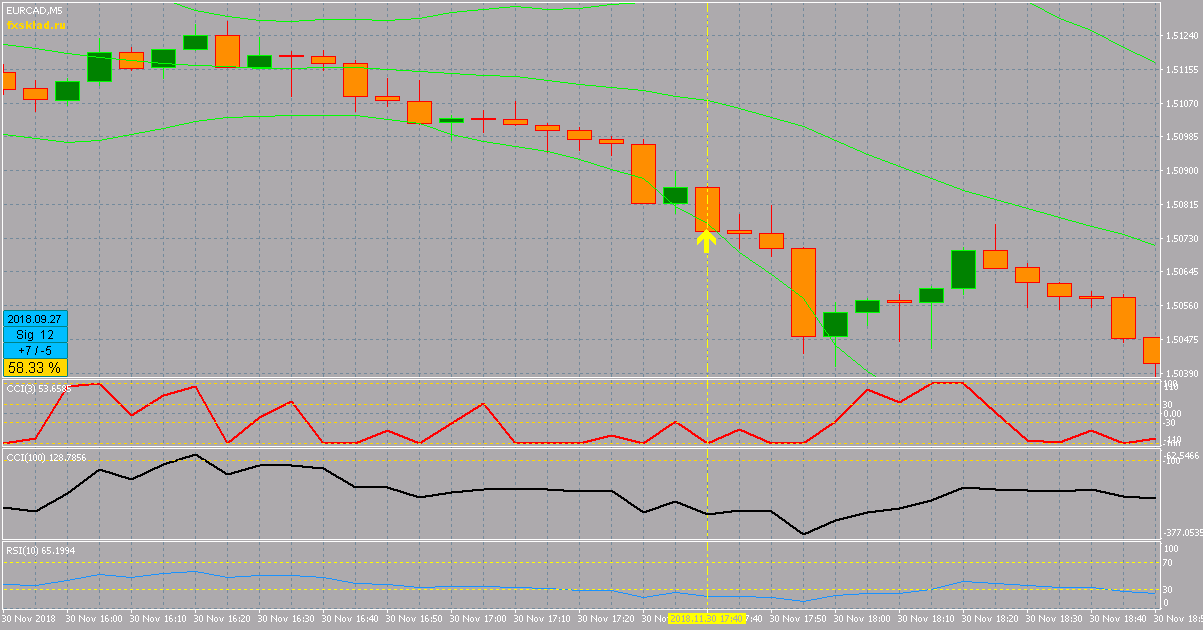The height and width of the screenshot is (630, 1203).
Task: Click the "30 Nov 16:50" time axis label
Action: pos(414,620)
